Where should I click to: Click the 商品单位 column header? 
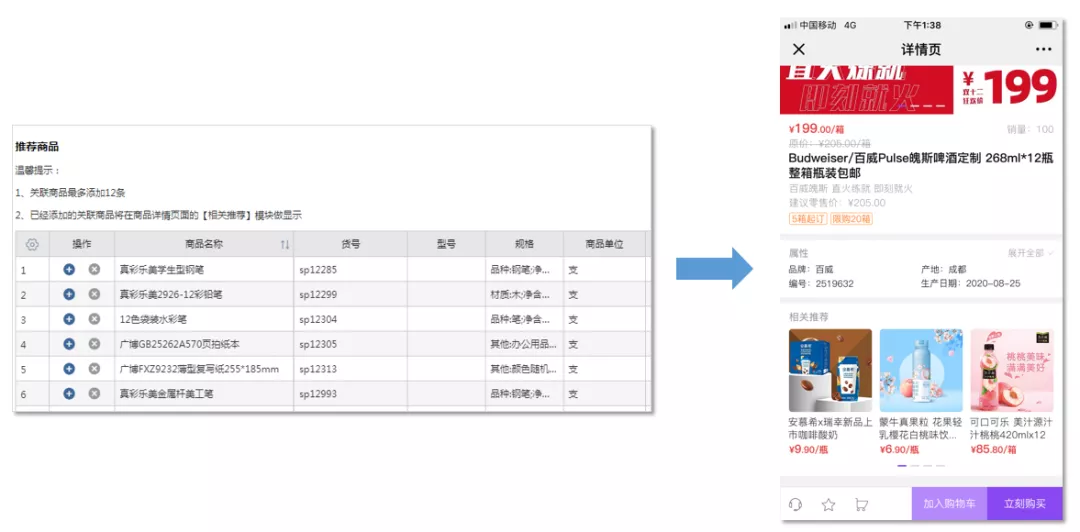pyautogui.click(x=604, y=244)
